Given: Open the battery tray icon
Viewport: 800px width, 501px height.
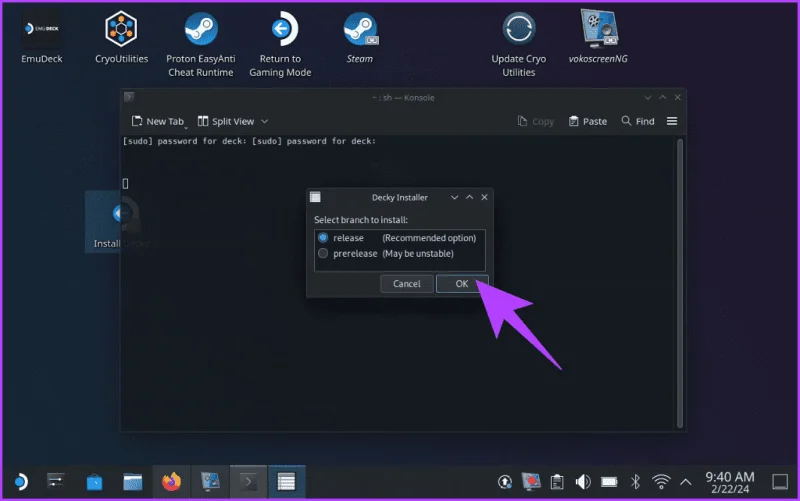Looking at the screenshot, I should 609,482.
